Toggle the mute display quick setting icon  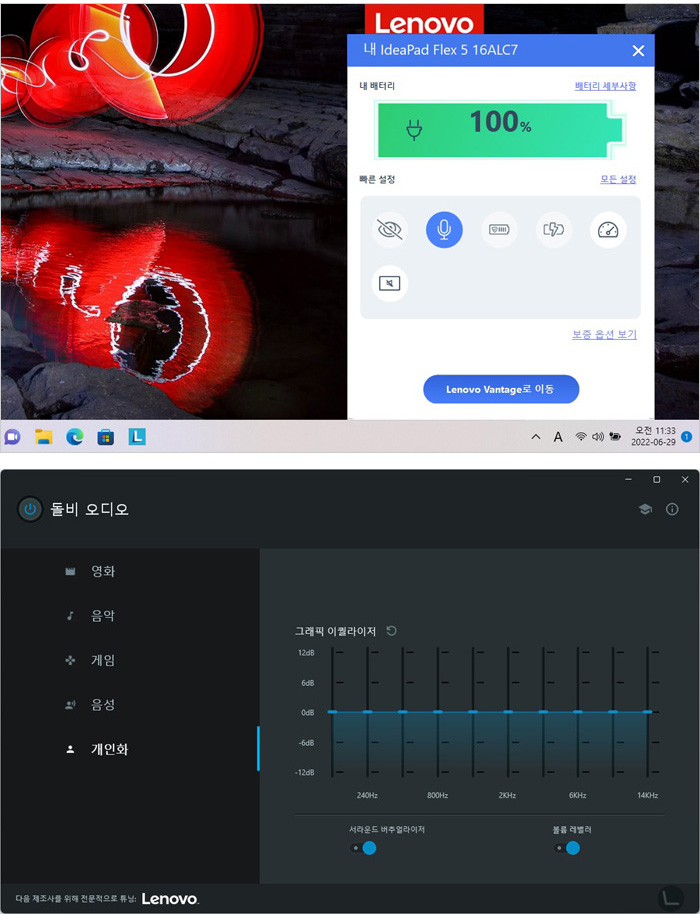pyautogui.click(x=390, y=284)
